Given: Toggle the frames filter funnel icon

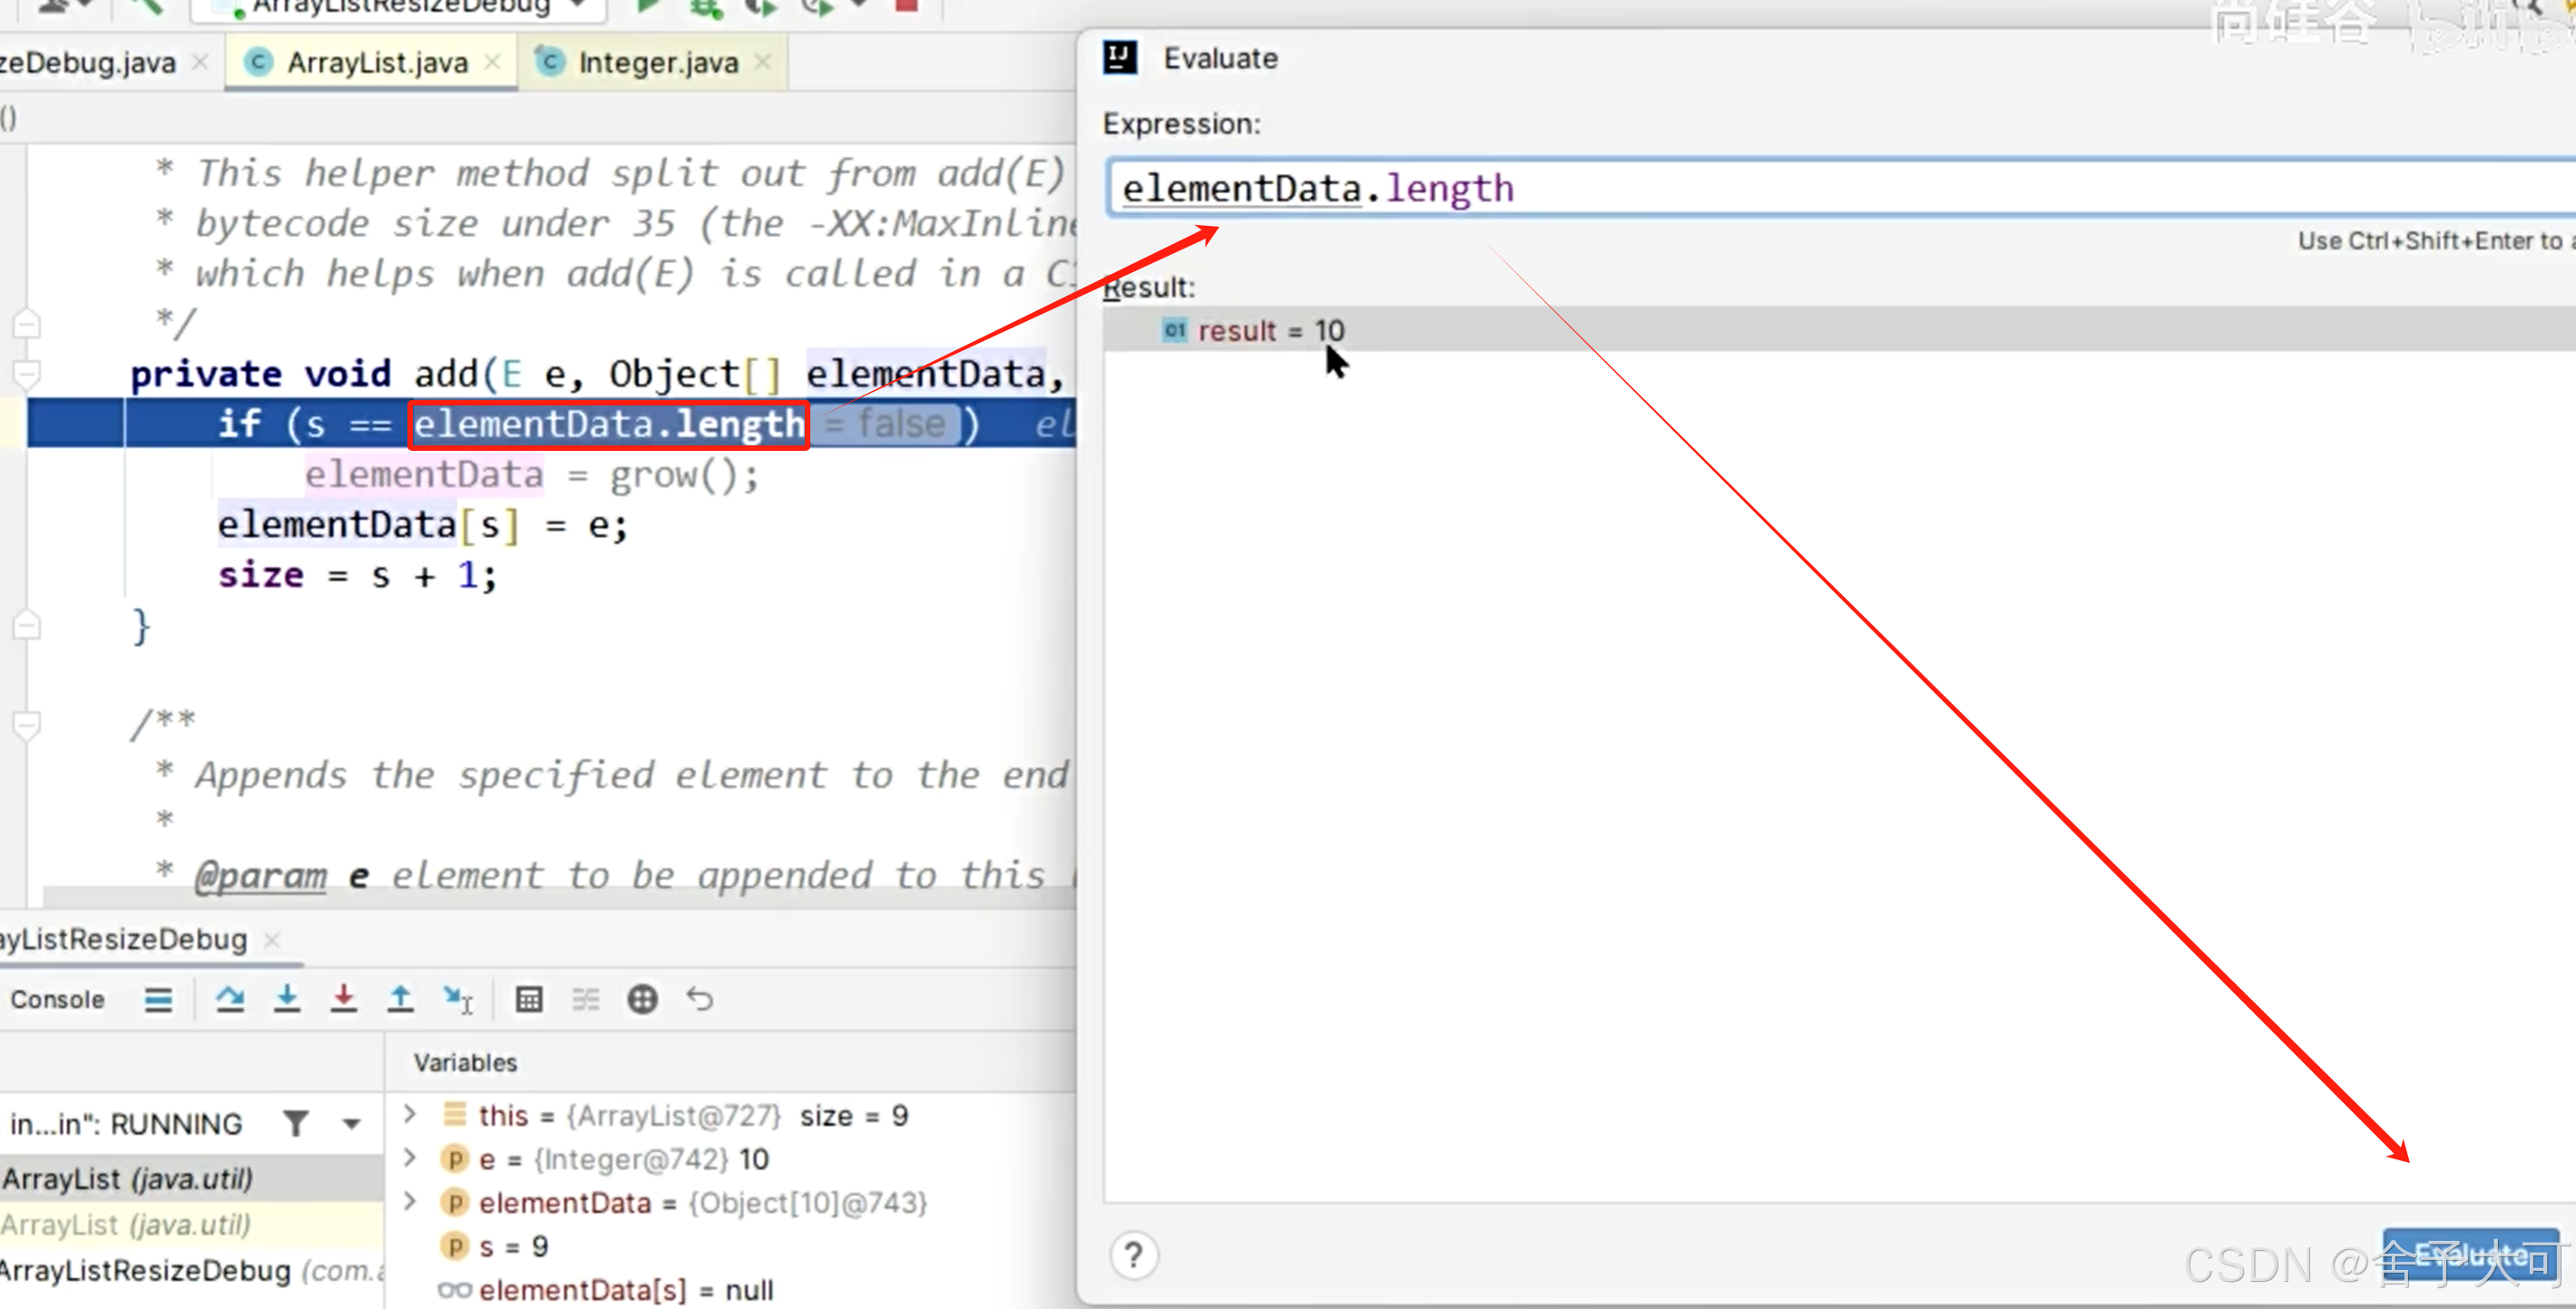Looking at the screenshot, I should [296, 1123].
